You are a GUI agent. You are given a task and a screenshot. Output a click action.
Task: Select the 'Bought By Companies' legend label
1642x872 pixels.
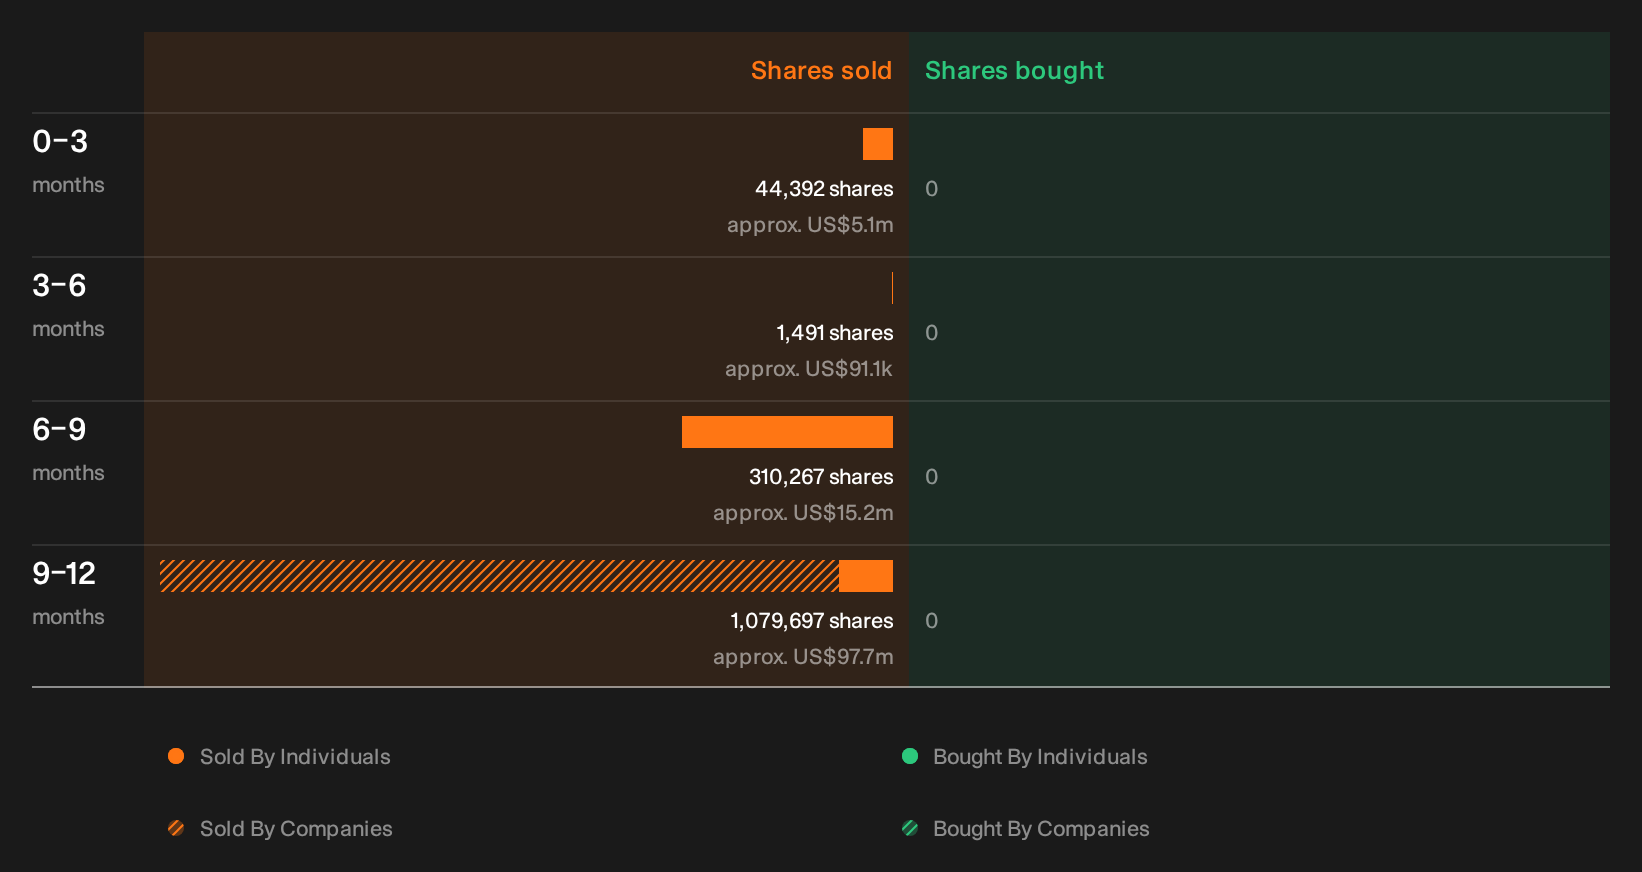pos(1041,829)
